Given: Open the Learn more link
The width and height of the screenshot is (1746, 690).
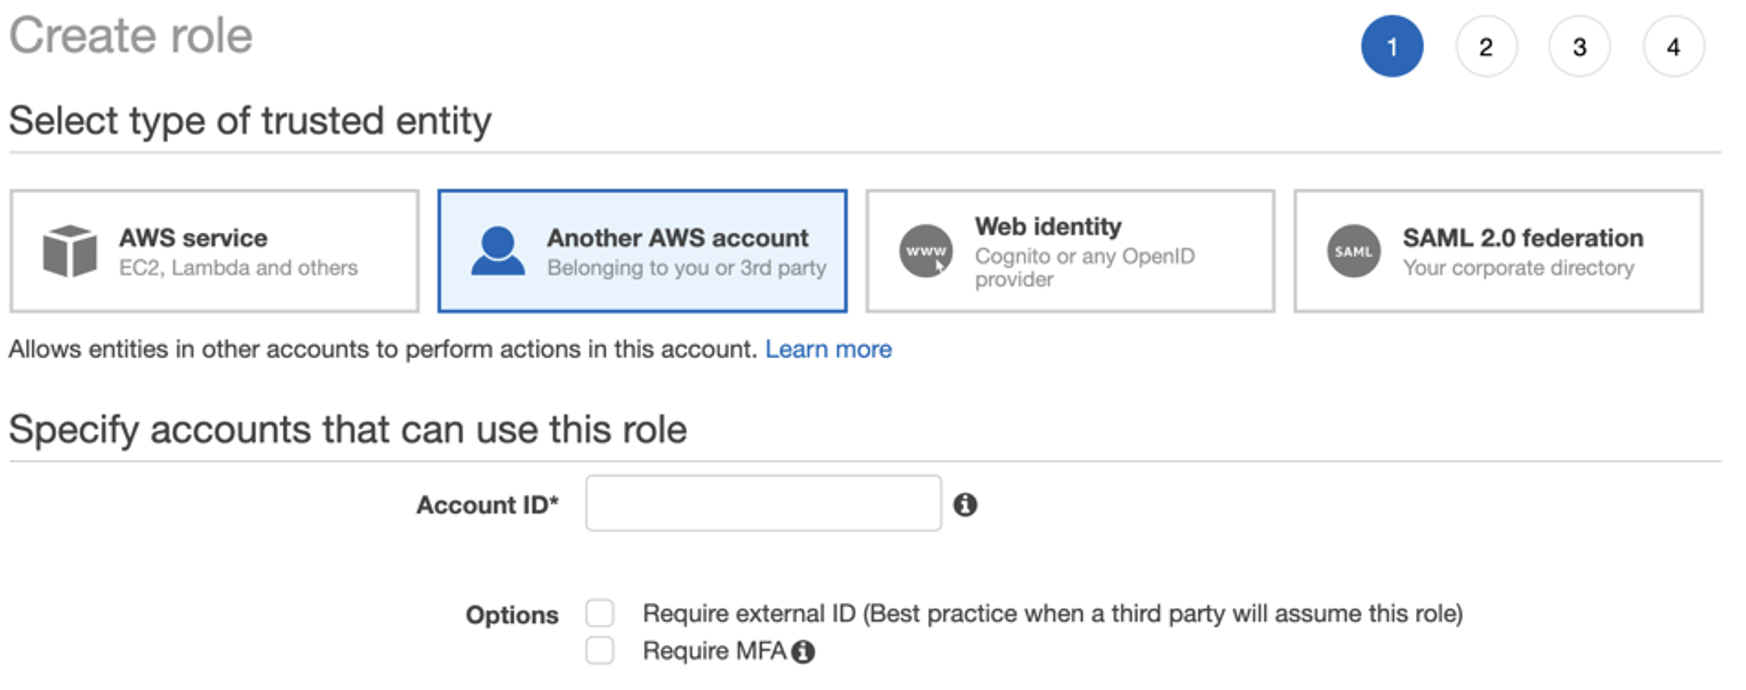Looking at the screenshot, I should (x=828, y=348).
